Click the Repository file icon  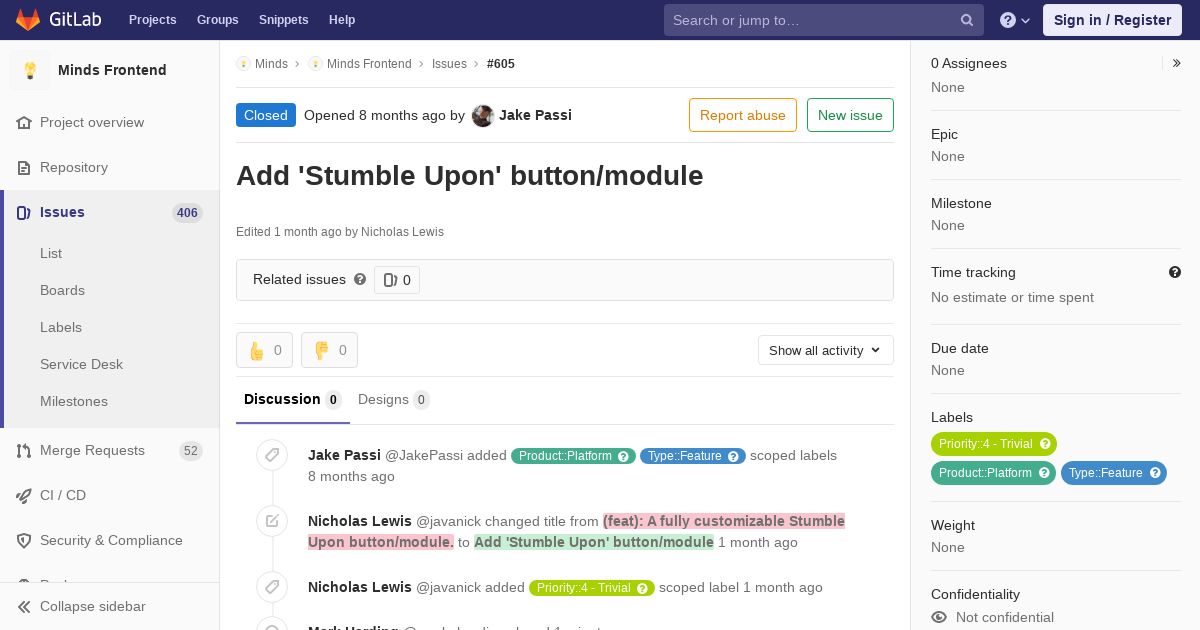(x=24, y=167)
